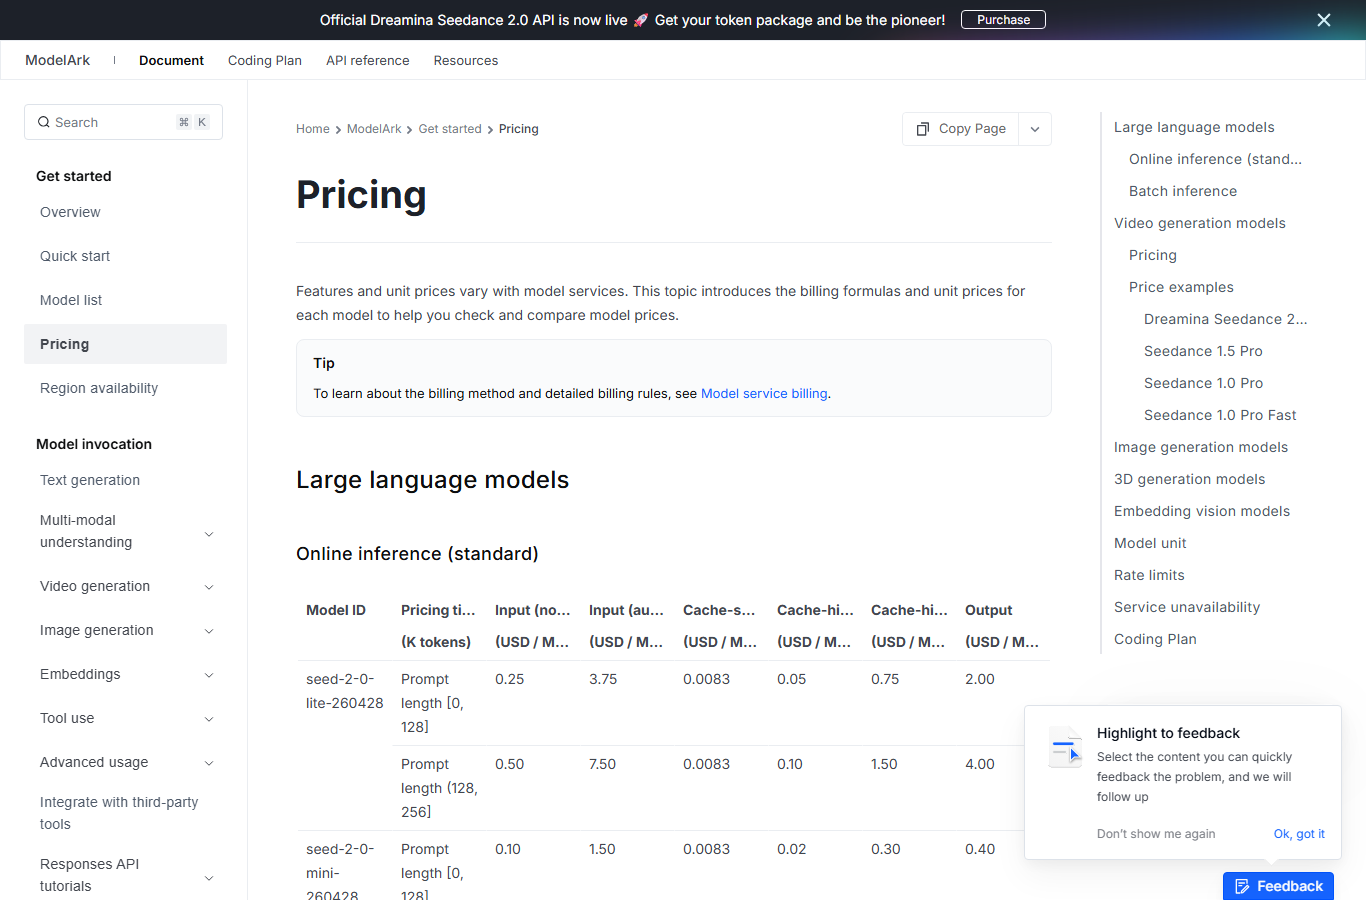Jump to Online inference (standard) in outline

click(1215, 159)
